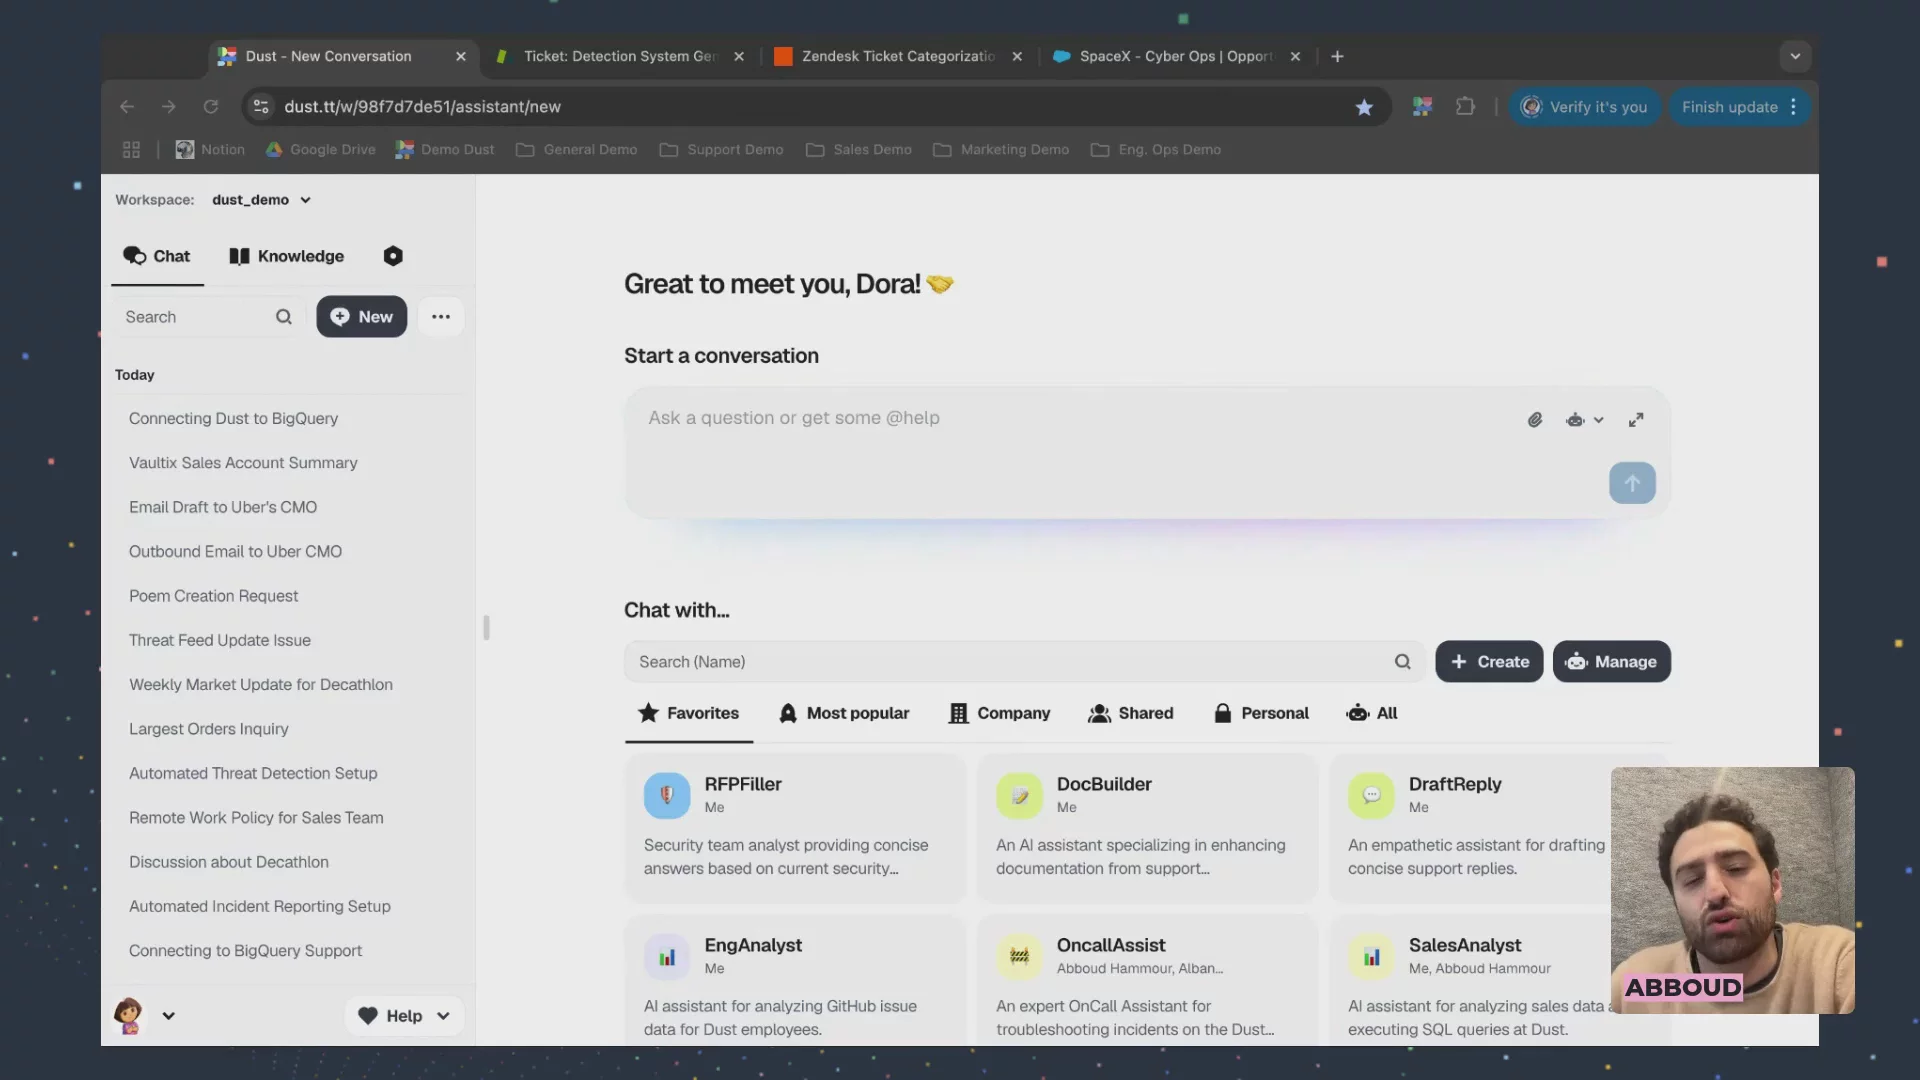Screen dimensions: 1920x1080
Task: Open the browser extensions puzzle icon
Action: coord(1465,107)
